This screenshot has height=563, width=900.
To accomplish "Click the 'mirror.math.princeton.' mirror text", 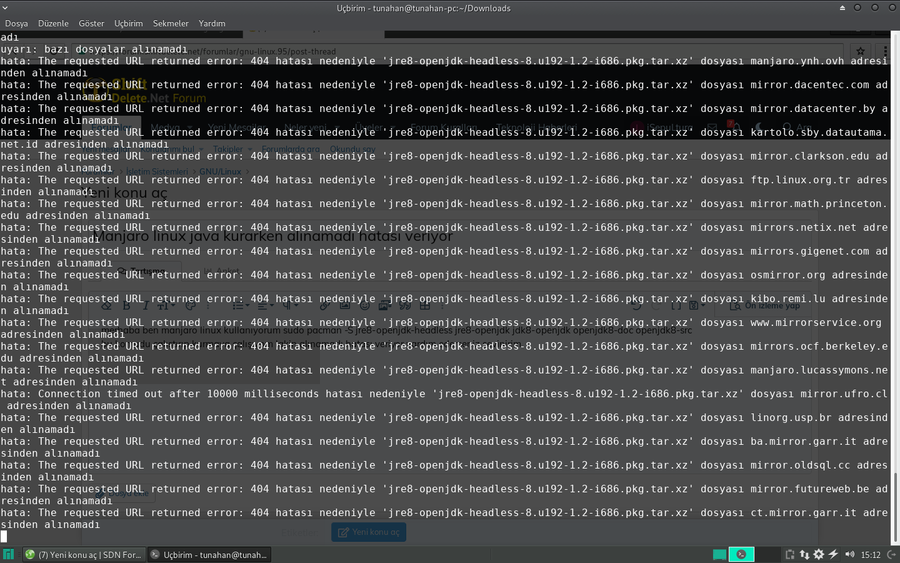I will pyautogui.click(x=818, y=204).
